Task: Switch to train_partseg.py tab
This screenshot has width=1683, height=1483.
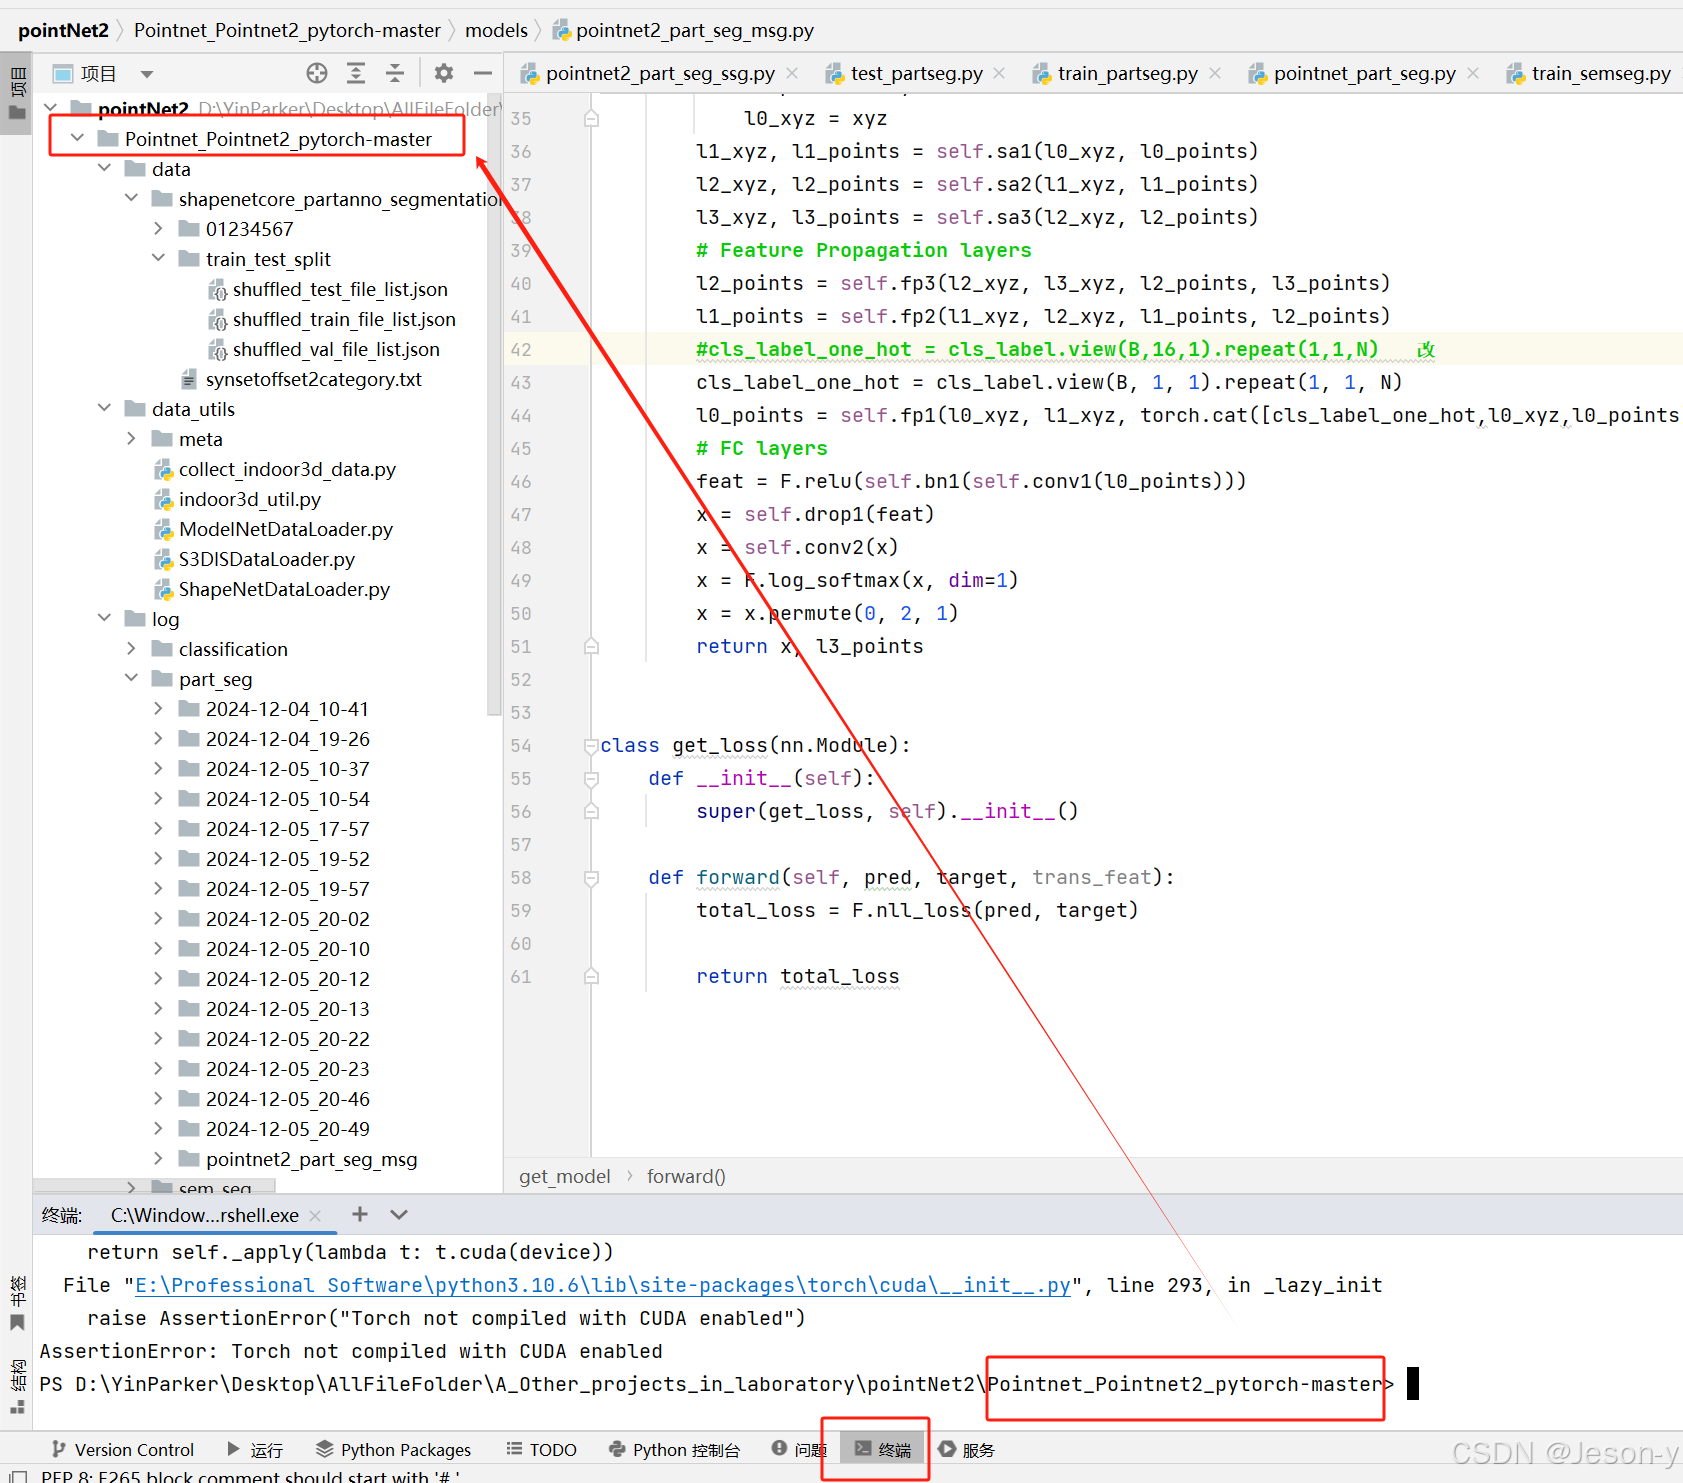Action: (1126, 73)
